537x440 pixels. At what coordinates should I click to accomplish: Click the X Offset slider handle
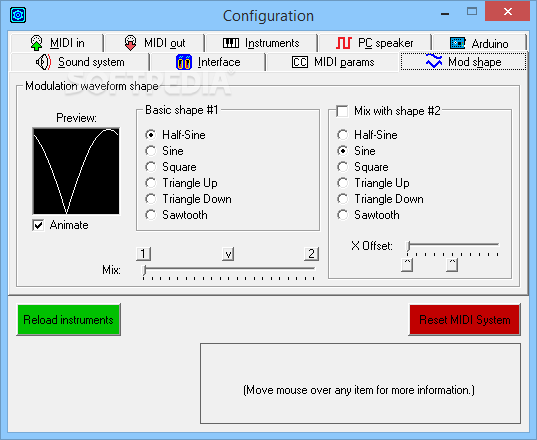point(408,246)
